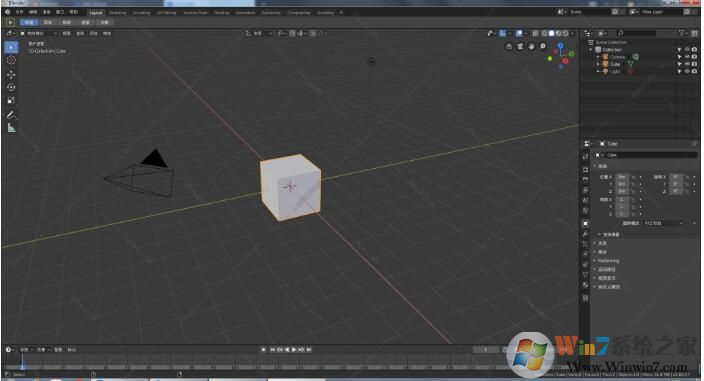This screenshot has width=704, height=381.
Task: Open the Output properties tab
Action: point(585,180)
